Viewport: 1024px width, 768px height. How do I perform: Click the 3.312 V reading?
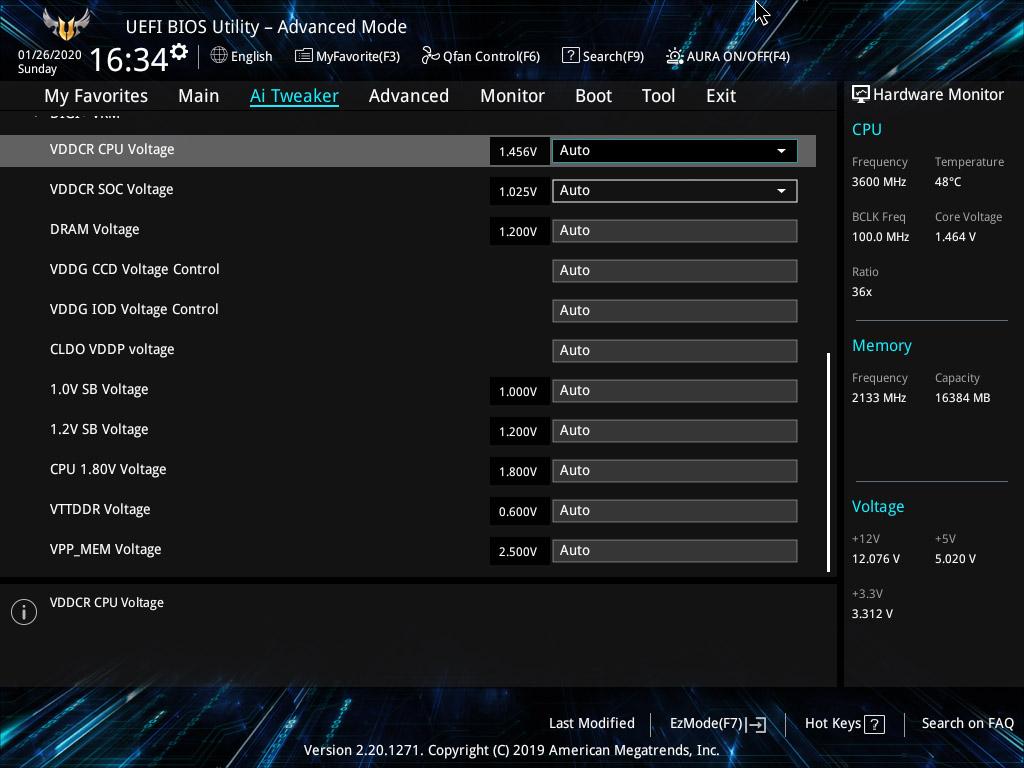click(x=872, y=614)
